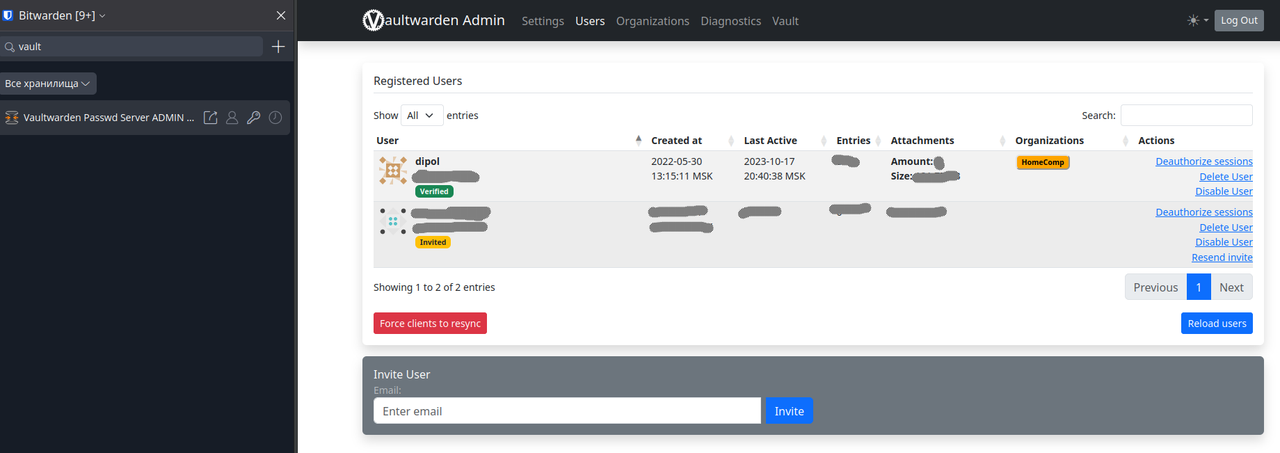Close the Bitwarden panel with X
Viewport: 1280px width, 453px height.
pos(281,15)
